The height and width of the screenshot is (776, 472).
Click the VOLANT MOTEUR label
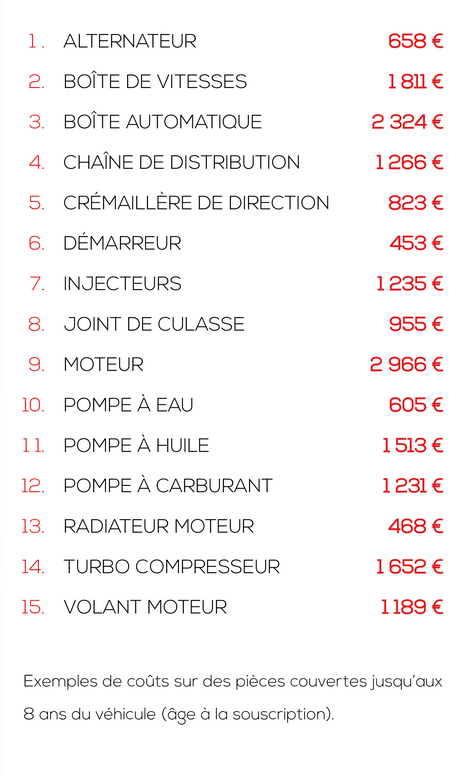145,607
